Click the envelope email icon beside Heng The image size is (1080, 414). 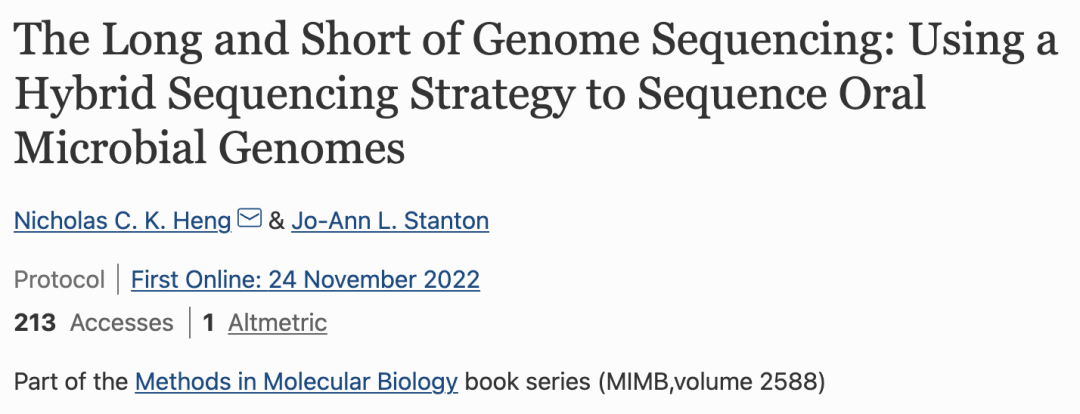click(249, 219)
